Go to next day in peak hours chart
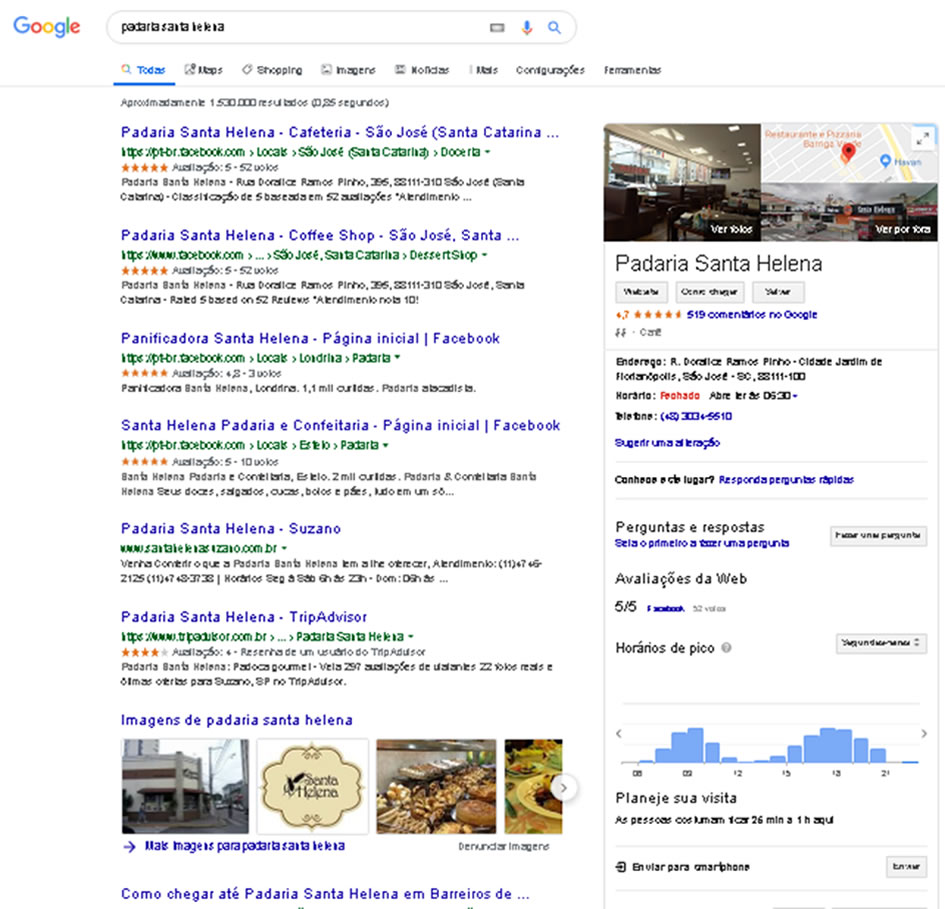This screenshot has height=909, width=945. (x=924, y=734)
